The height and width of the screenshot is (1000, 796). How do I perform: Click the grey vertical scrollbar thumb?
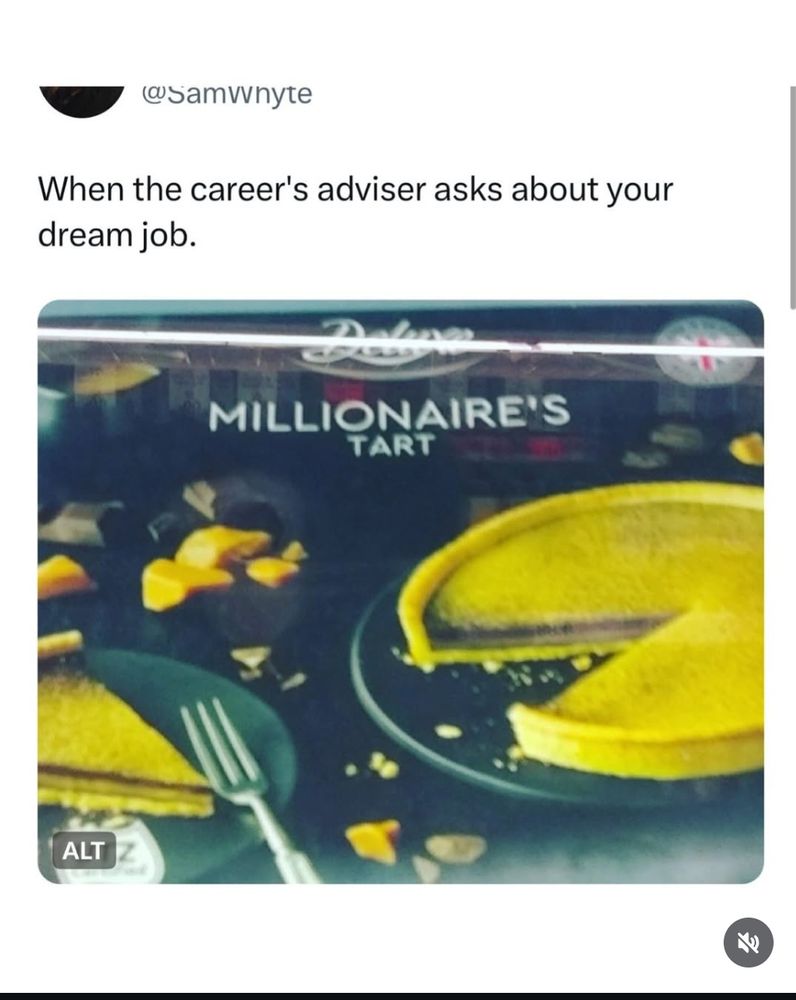[792, 198]
